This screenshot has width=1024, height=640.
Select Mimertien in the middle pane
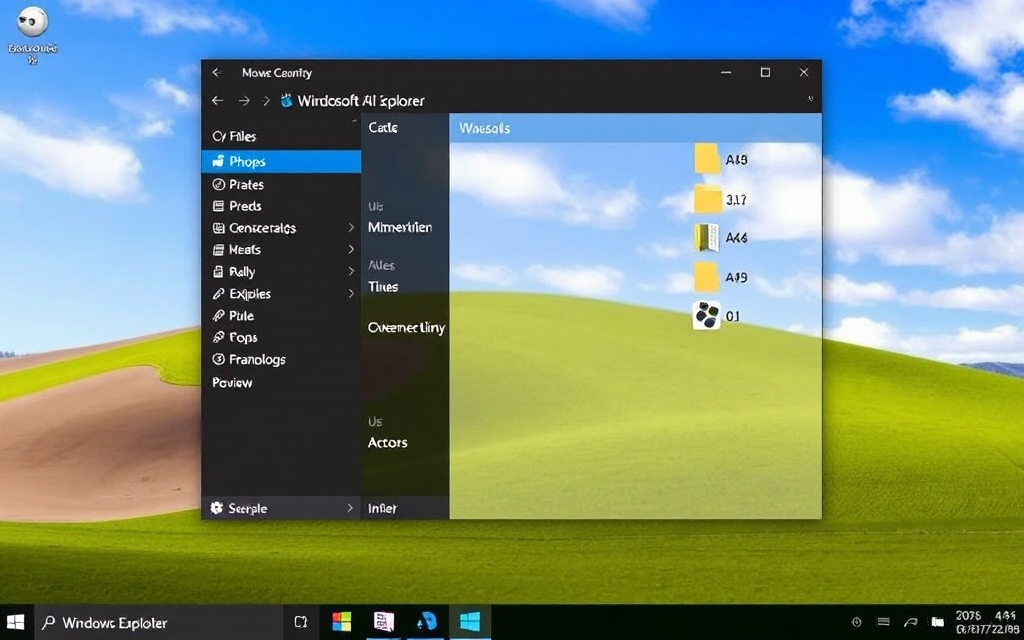click(x=400, y=228)
